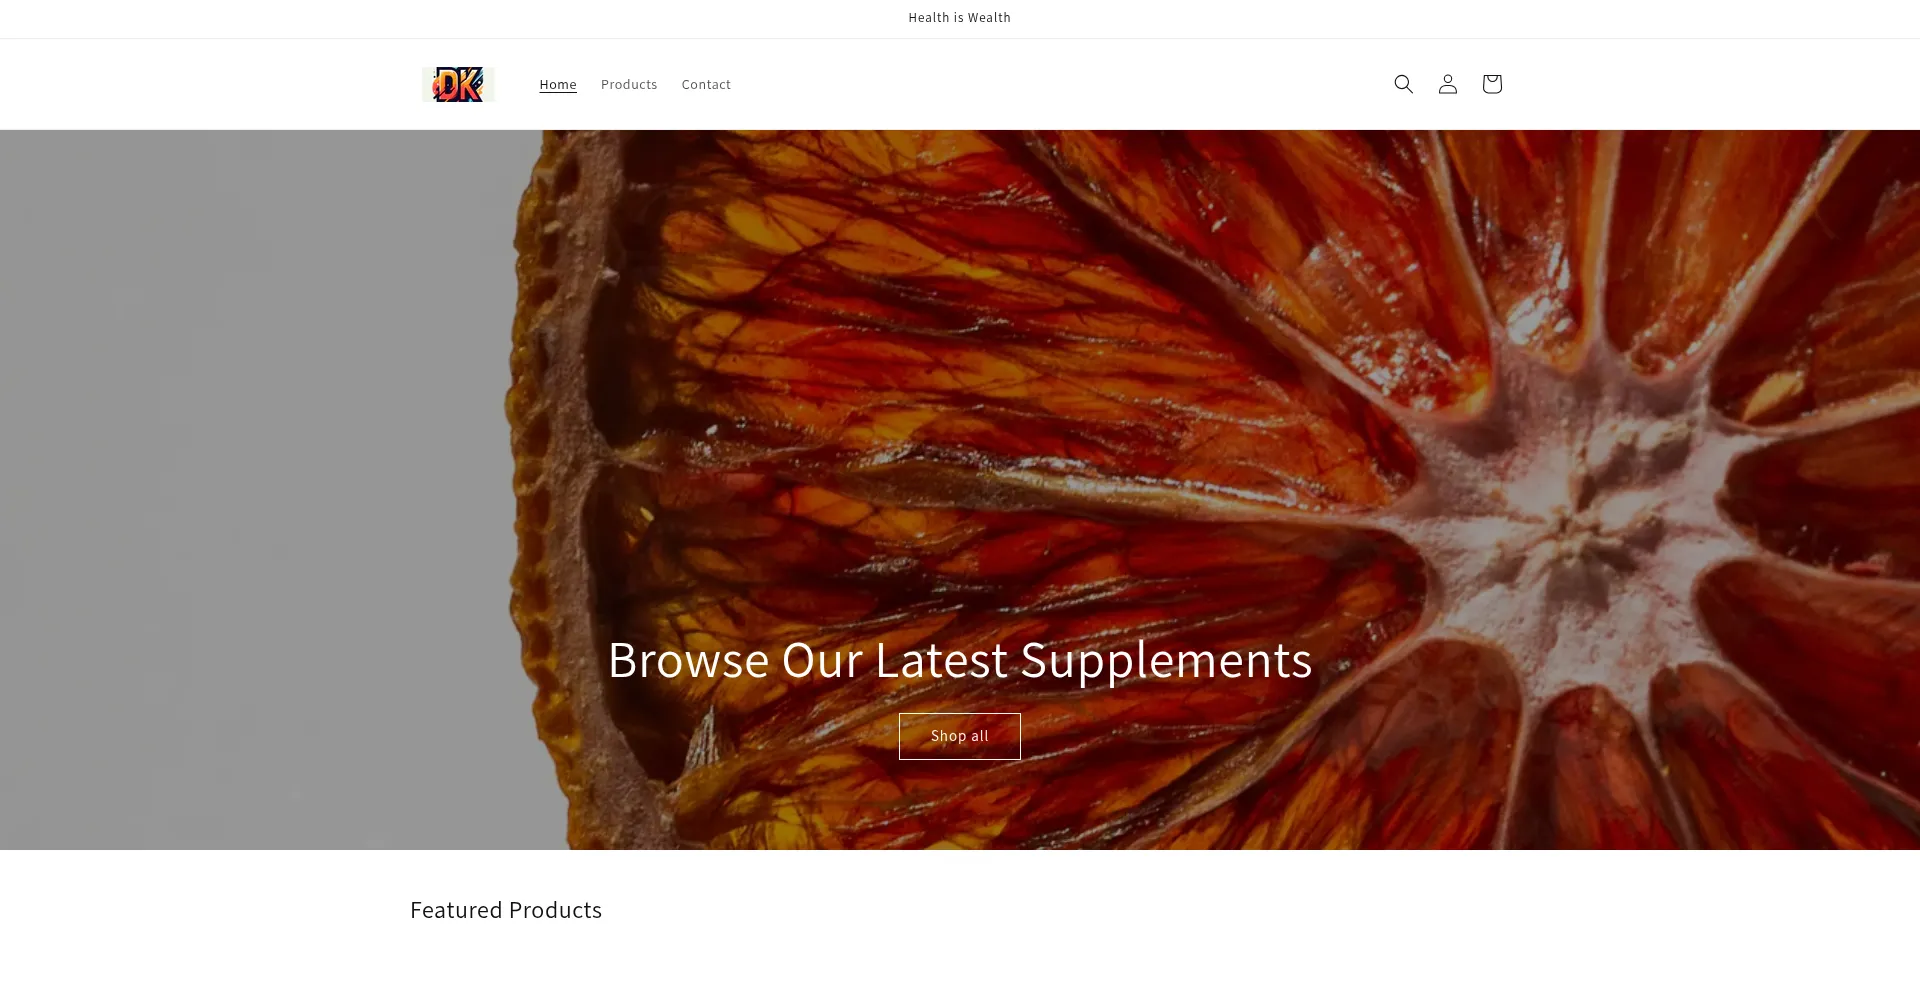
Task: Click the word Browse in the hero title
Action: [x=689, y=660]
